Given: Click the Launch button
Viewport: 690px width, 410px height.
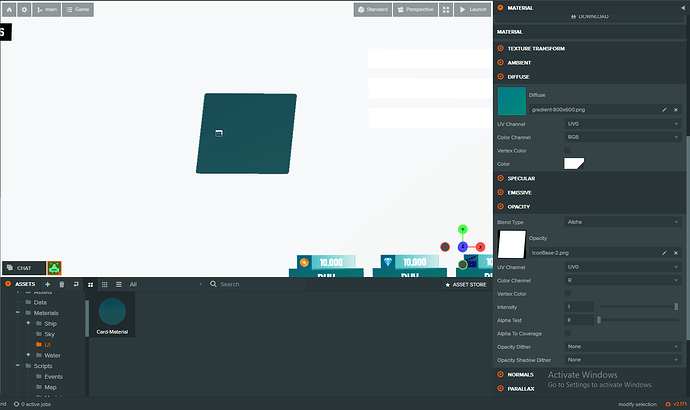Looking at the screenshot, I should 473,9.
